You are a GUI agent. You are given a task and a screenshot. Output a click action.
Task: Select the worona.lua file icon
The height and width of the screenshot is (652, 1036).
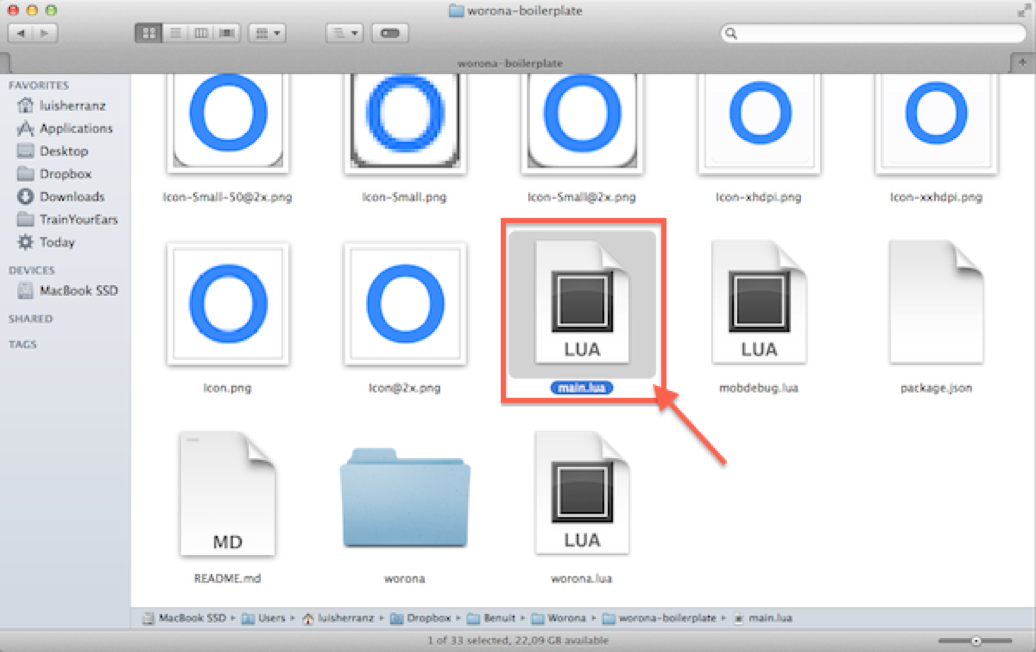pyautogui.click(x=581, y=494)
